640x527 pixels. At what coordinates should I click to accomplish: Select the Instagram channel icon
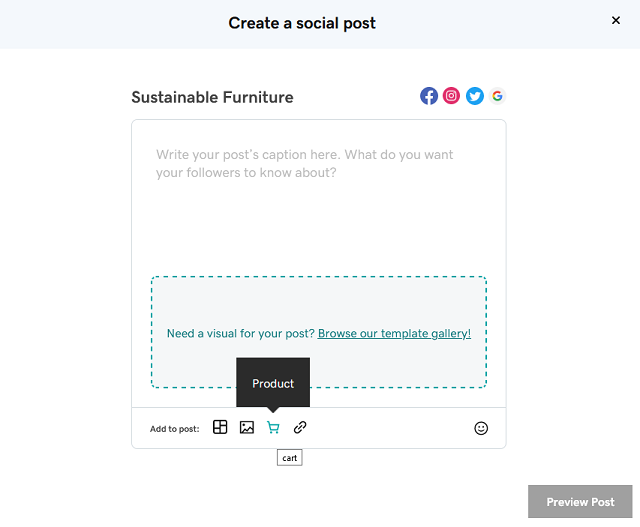coord(452,96)
